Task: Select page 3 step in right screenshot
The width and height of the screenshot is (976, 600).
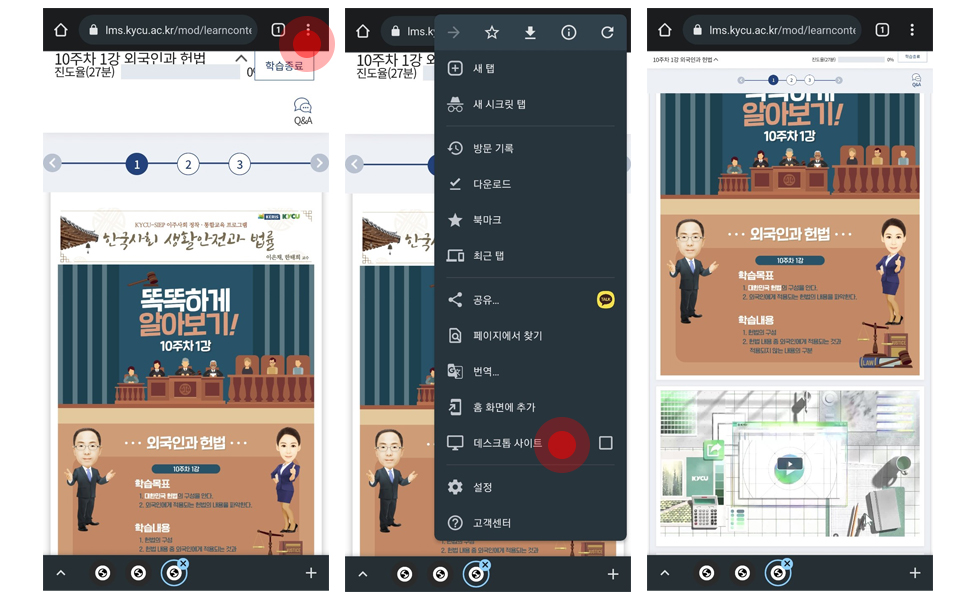Action: click(809, 80)
